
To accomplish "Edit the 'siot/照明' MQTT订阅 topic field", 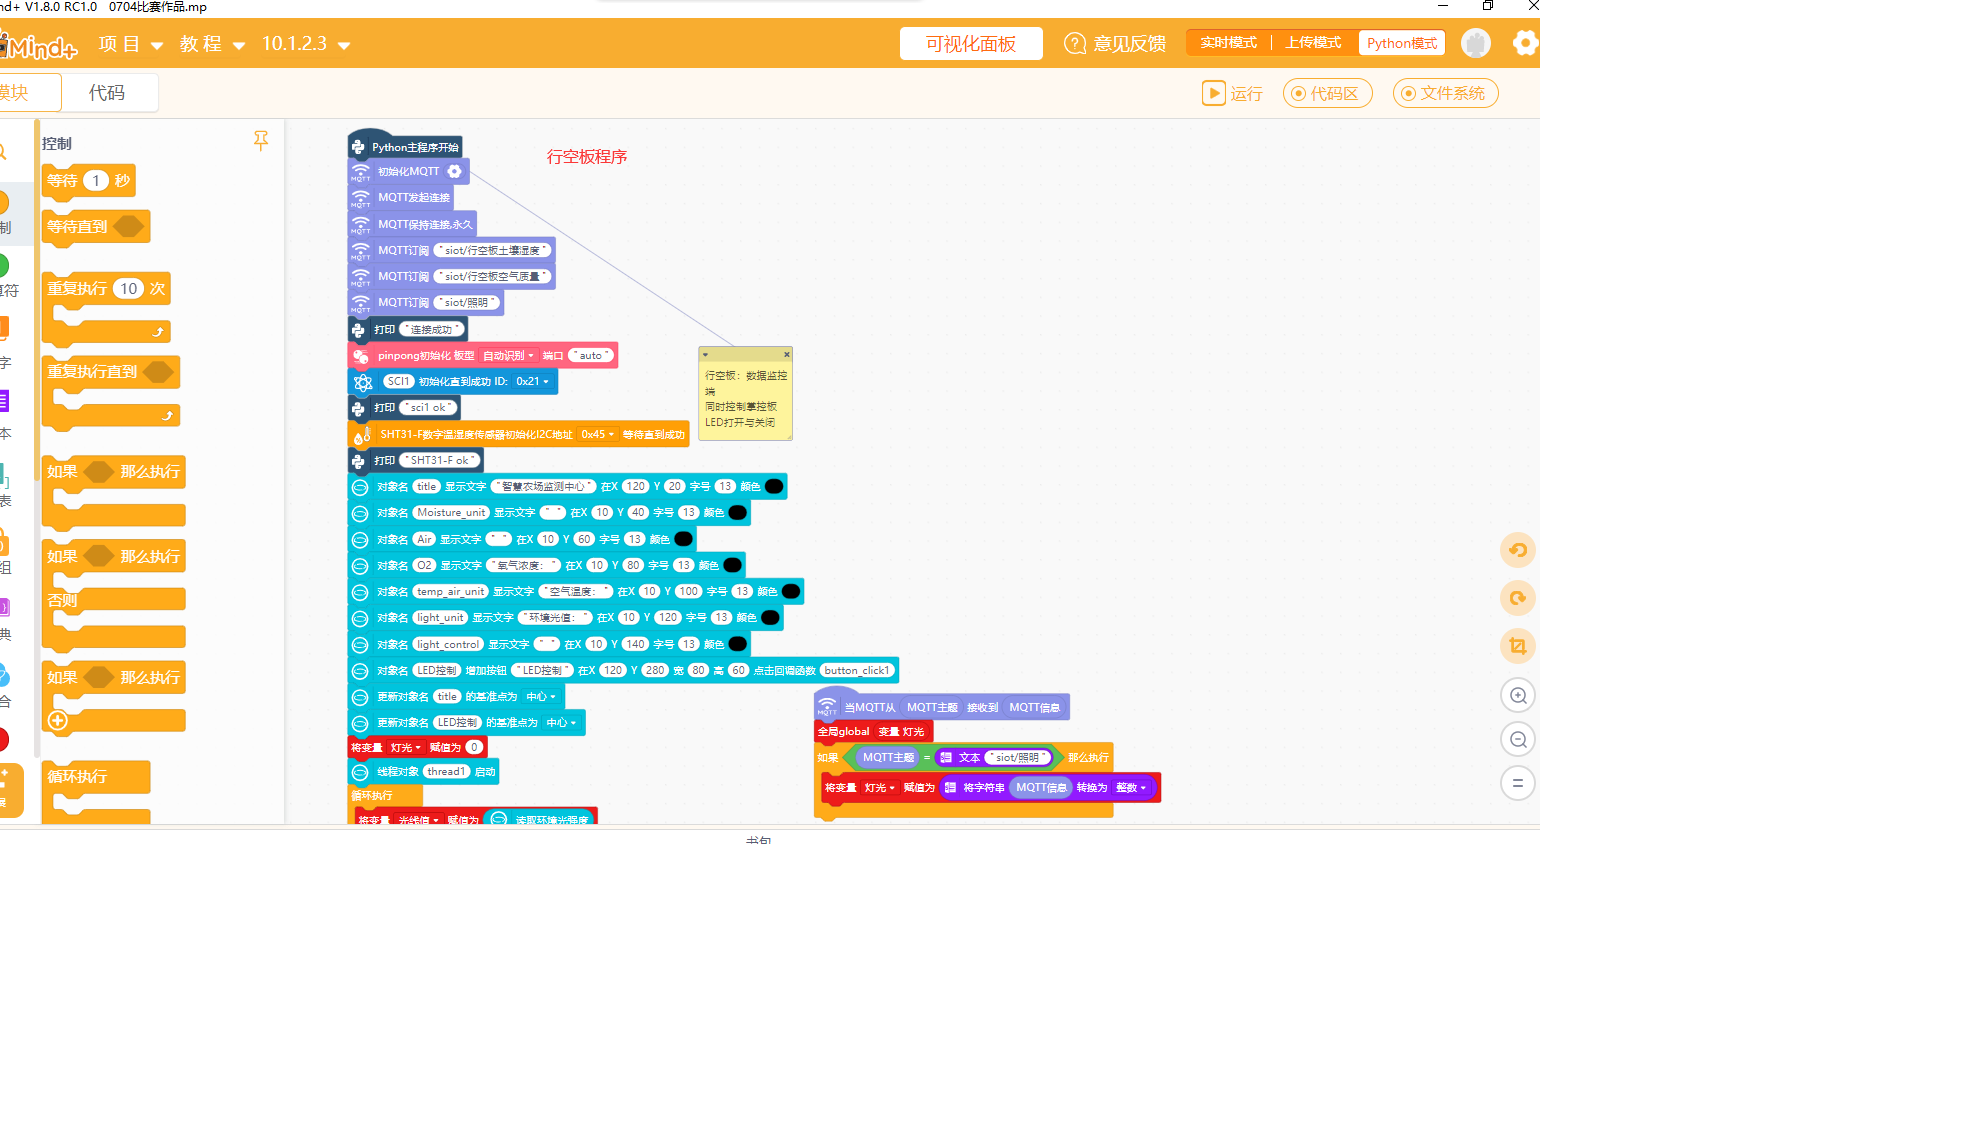I will pos(467,303).
